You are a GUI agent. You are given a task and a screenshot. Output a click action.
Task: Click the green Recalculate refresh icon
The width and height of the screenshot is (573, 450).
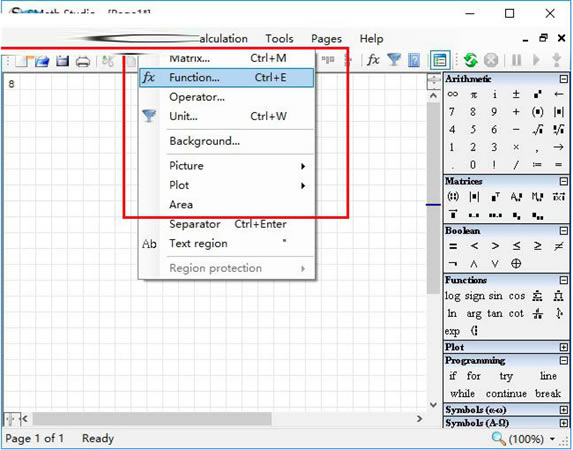pyautogui.click(x=471, y=60)
